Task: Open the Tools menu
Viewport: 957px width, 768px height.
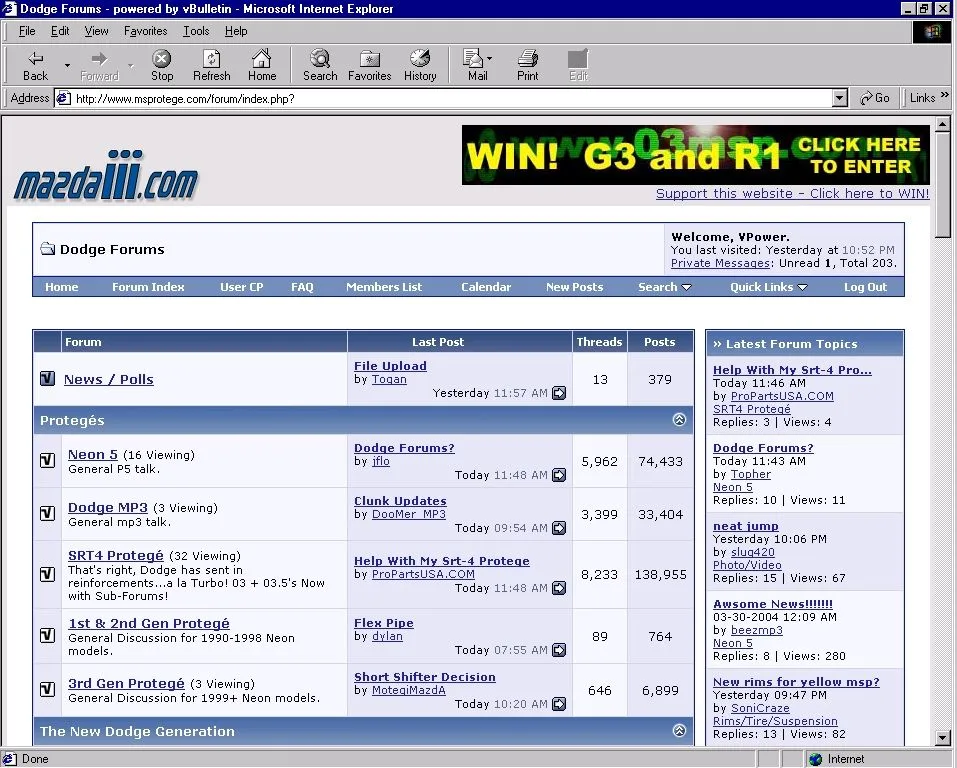Action: pos(196,31)
